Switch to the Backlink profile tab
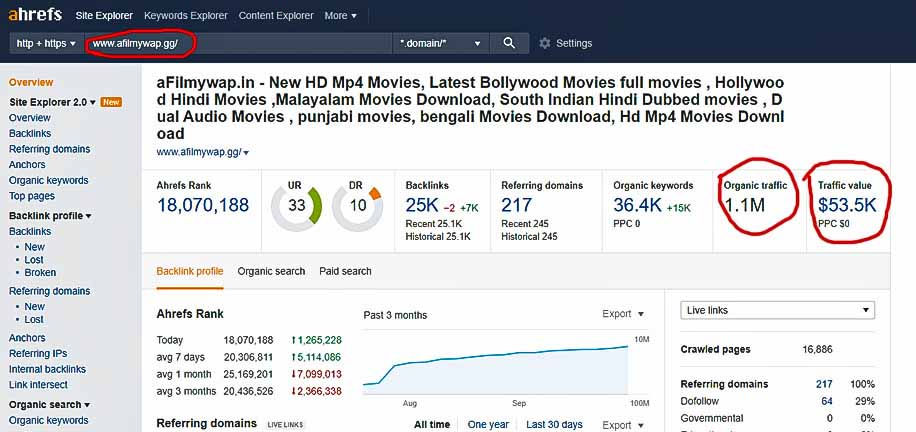 pos(190,271)
